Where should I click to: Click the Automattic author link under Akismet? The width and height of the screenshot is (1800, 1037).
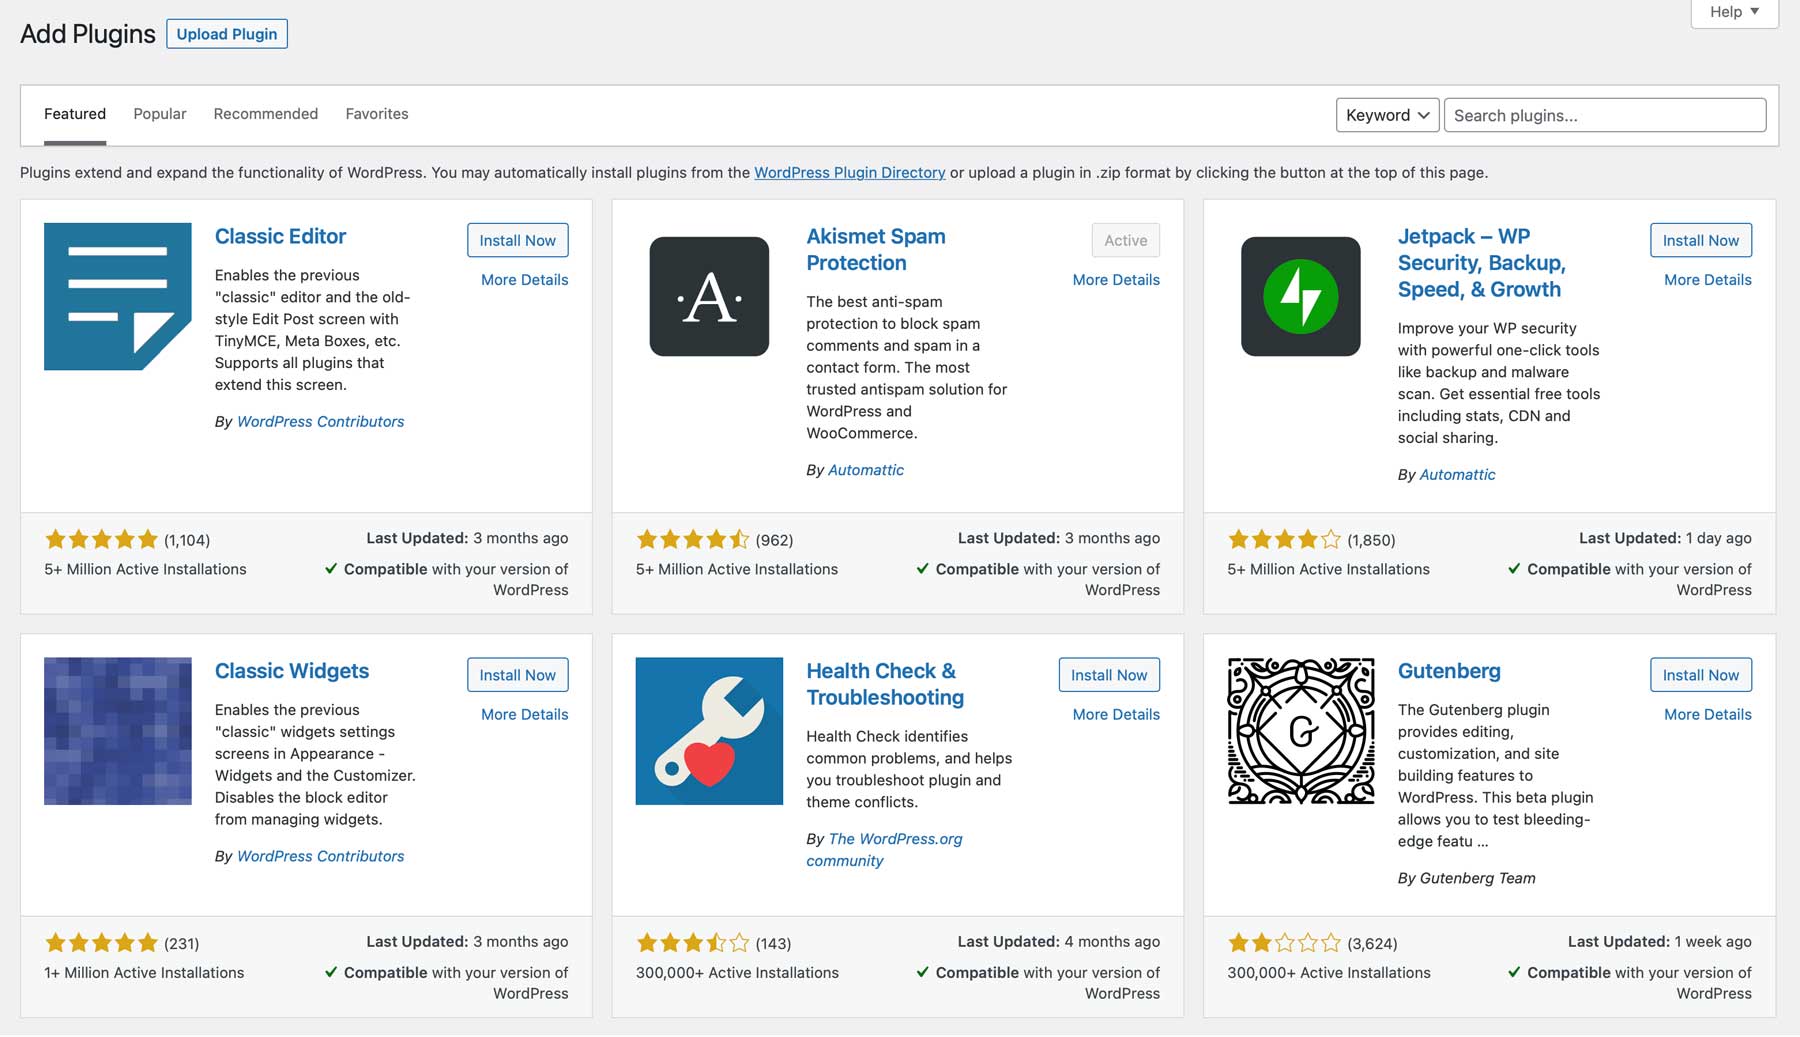pos(866,469)
